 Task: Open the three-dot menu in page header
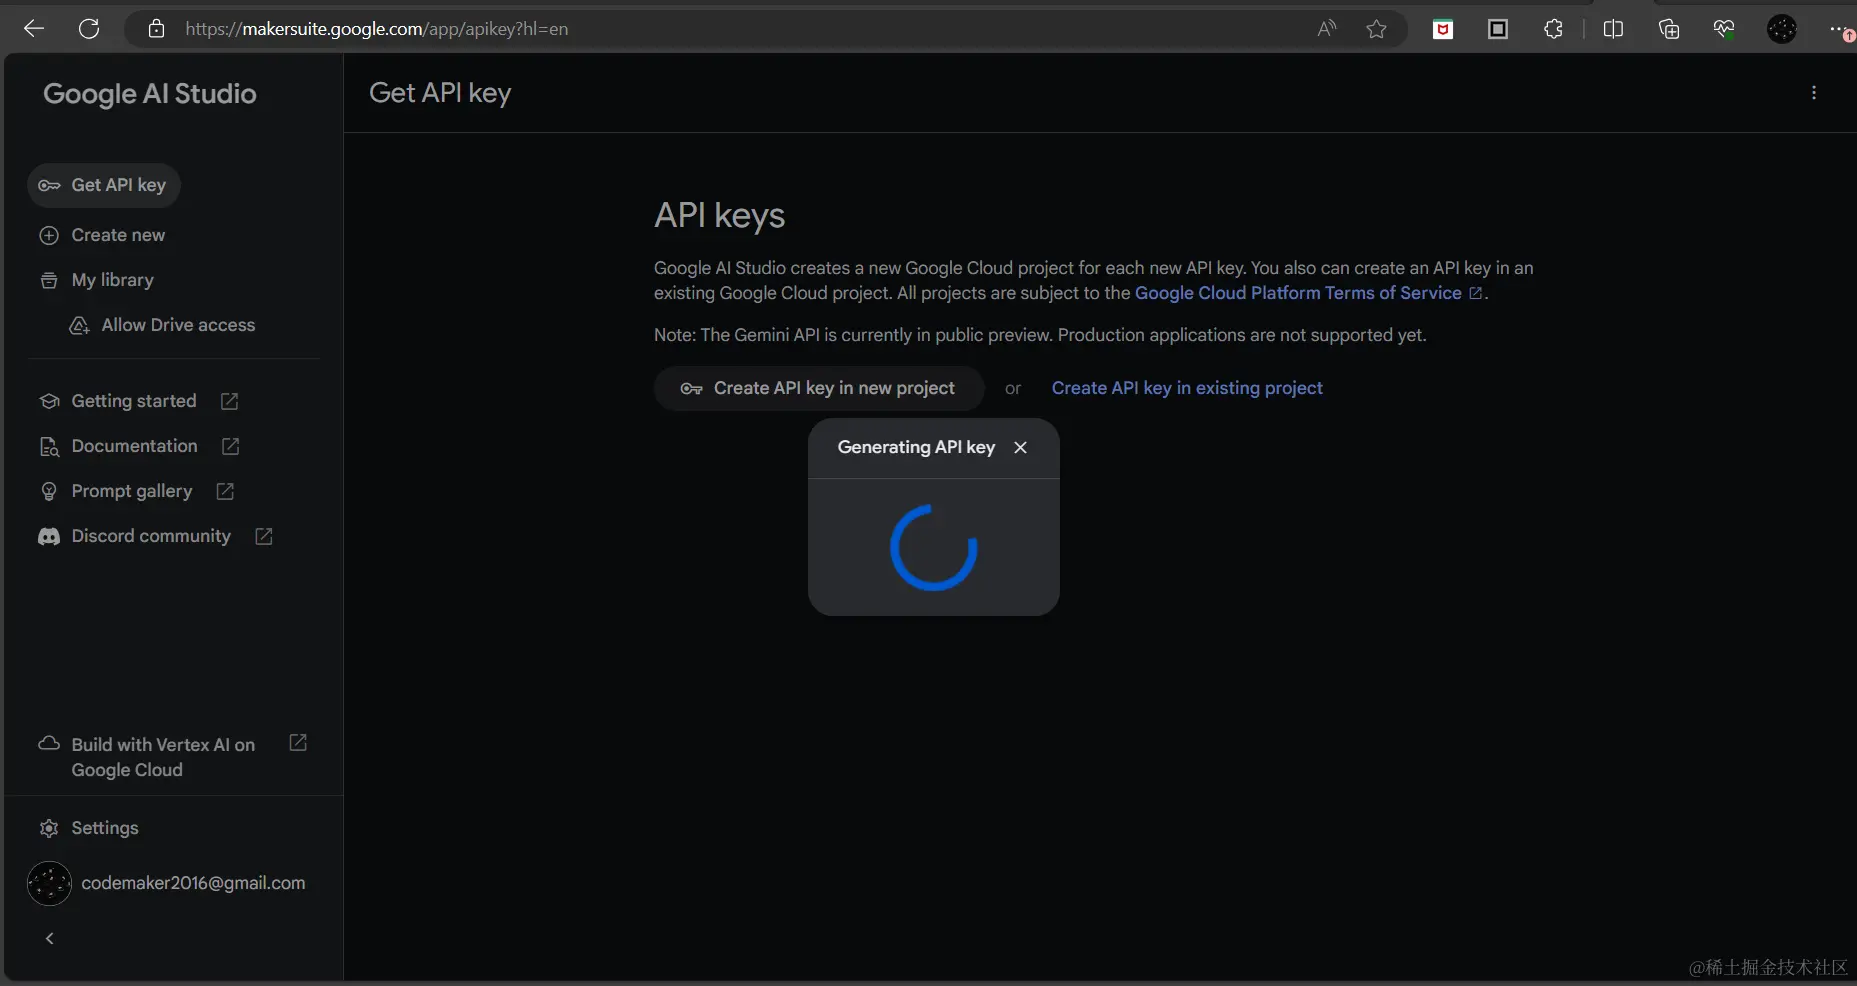[1814, 93]
